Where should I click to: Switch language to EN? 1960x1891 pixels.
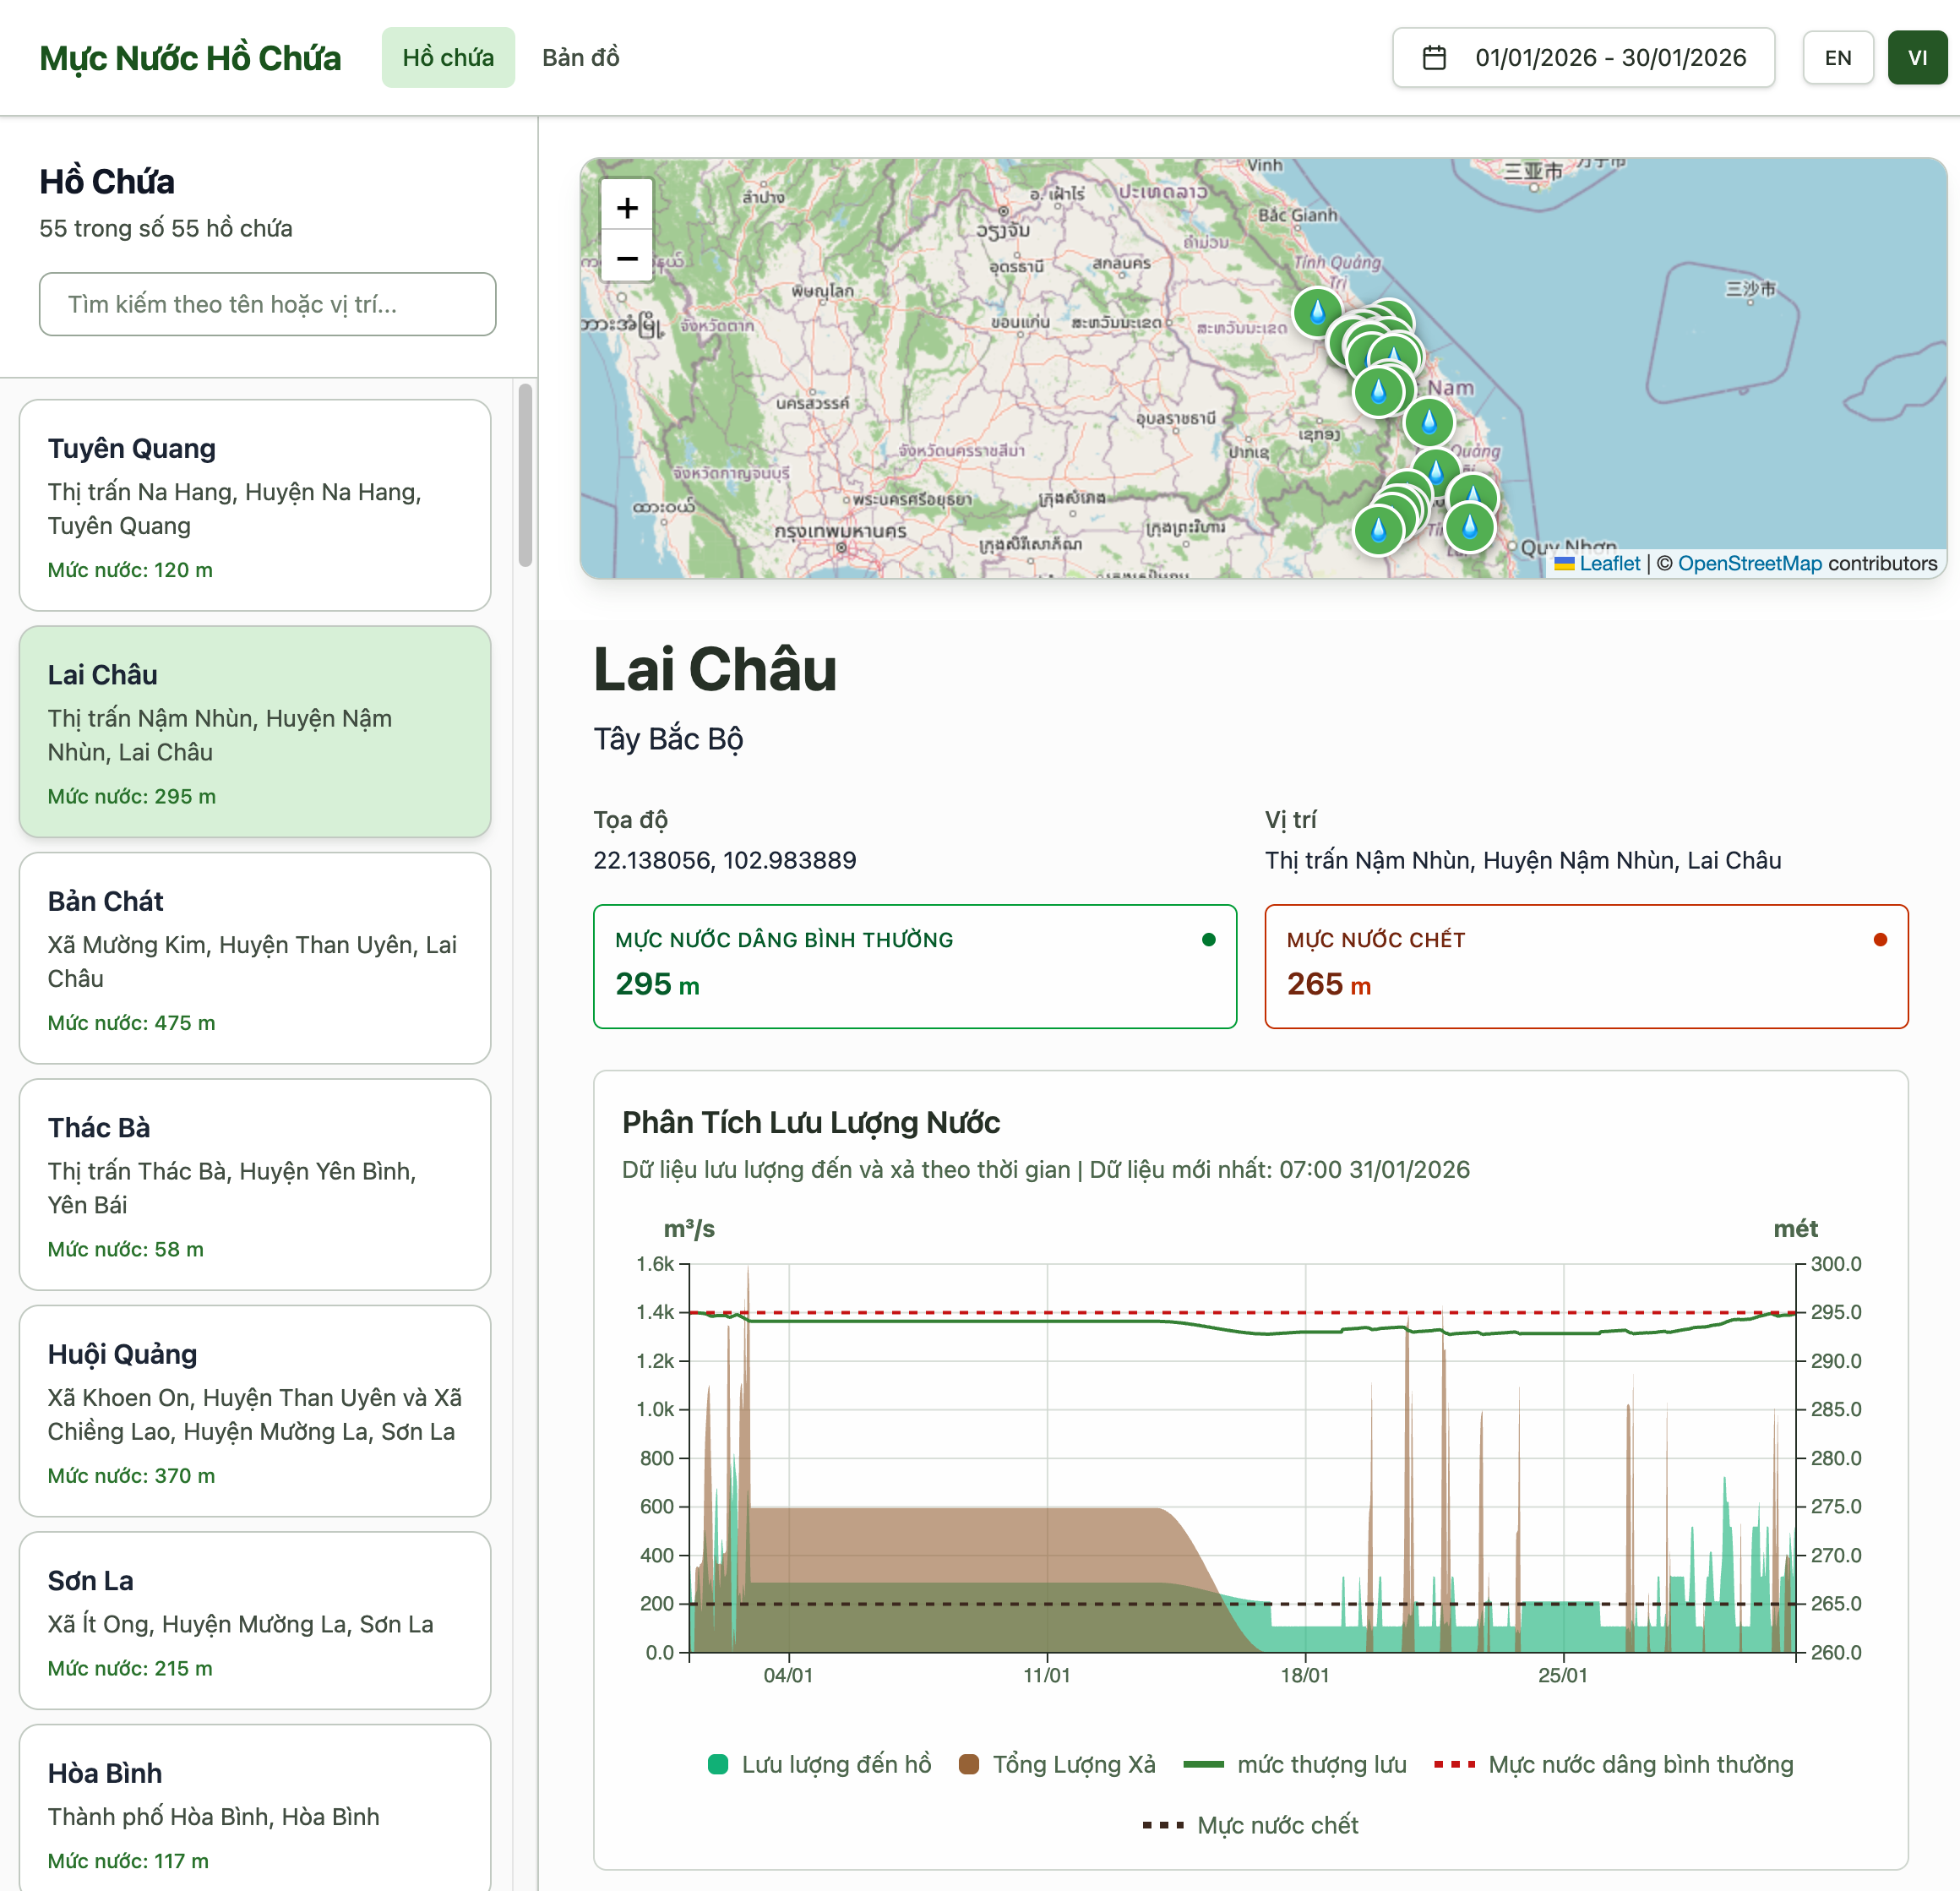point(1837,58)
